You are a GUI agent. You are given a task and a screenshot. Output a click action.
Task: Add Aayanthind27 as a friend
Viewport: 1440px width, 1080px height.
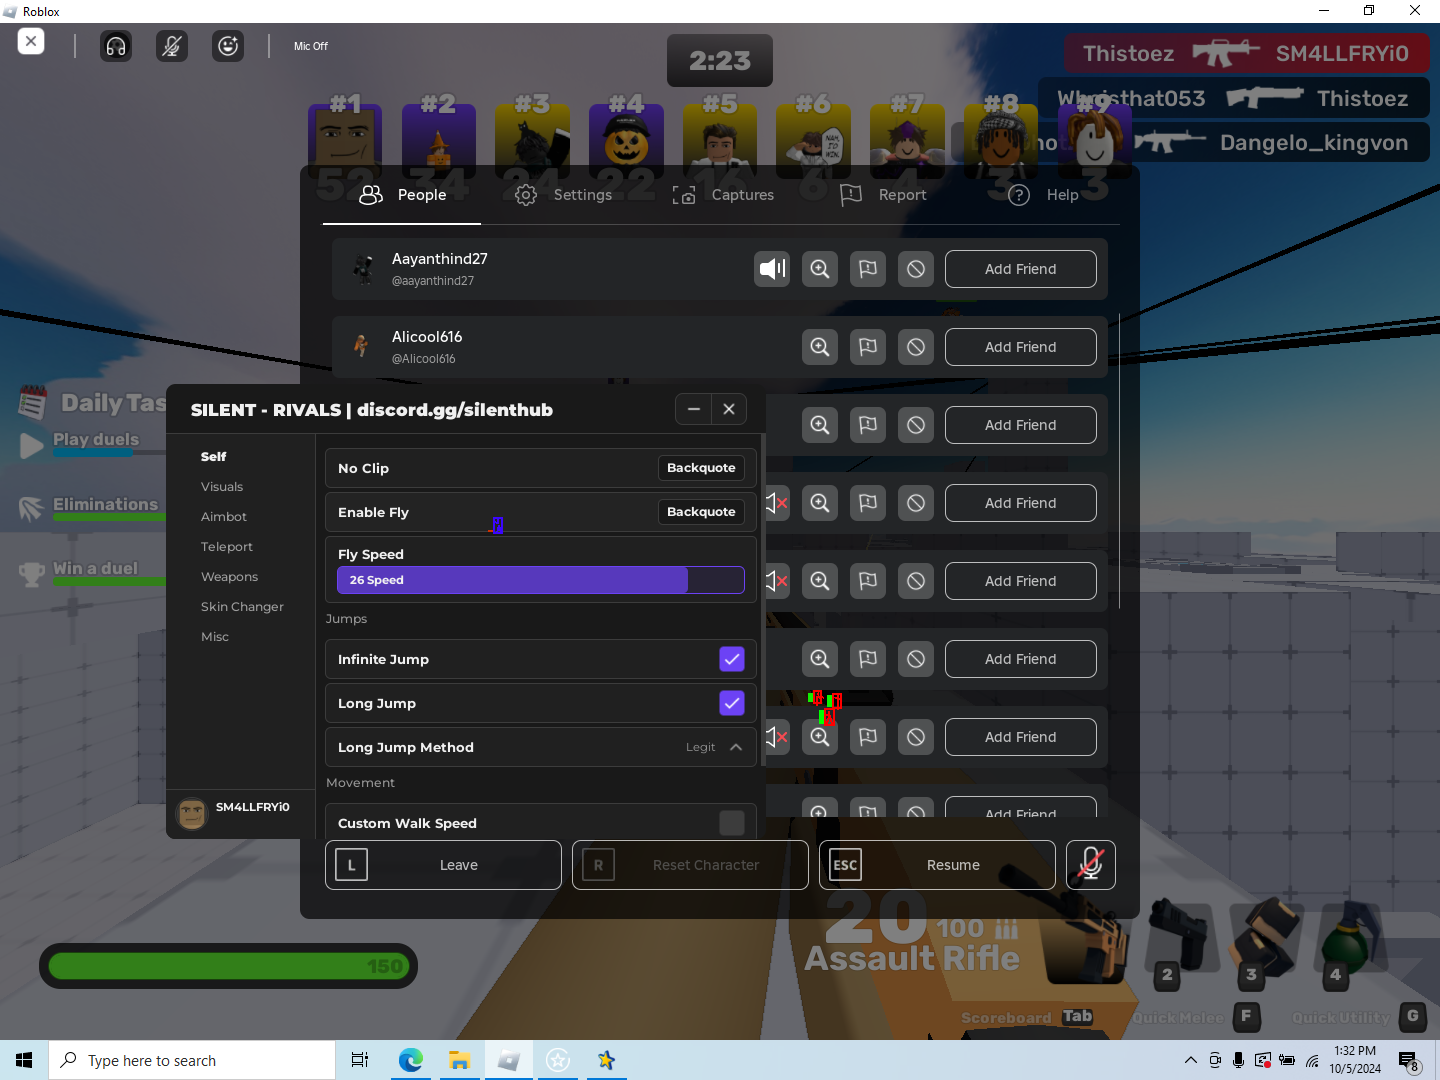pyautogui.click(x=1021, y=269)
